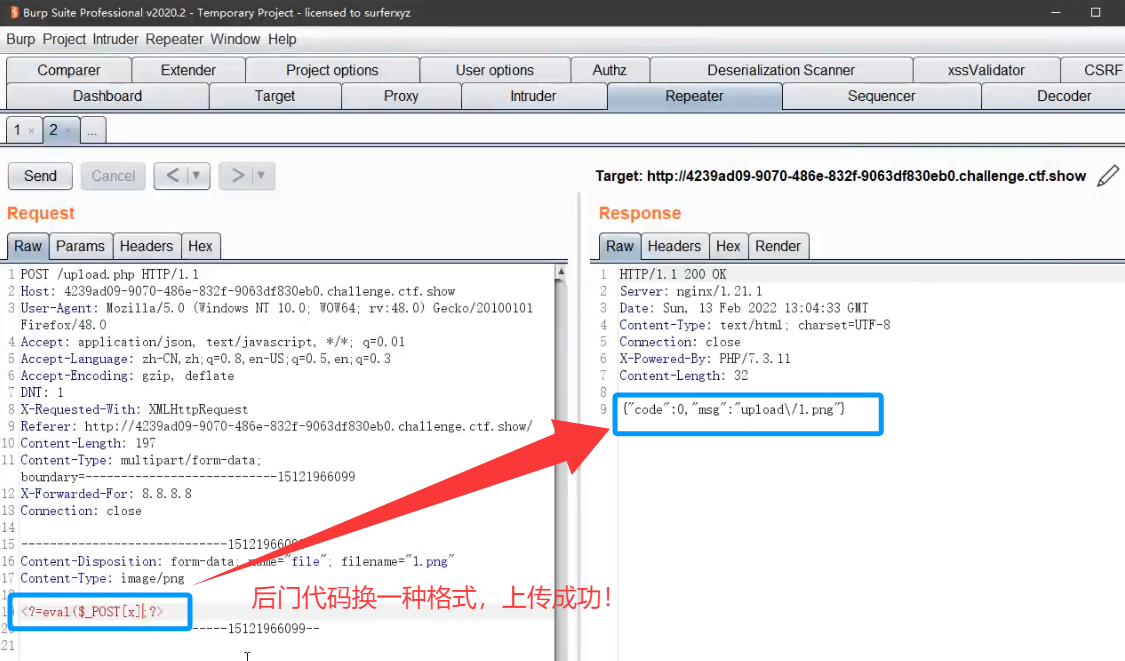Click the Target URL text above the response
1125x661 pixels.
click(x=841, y=176)
